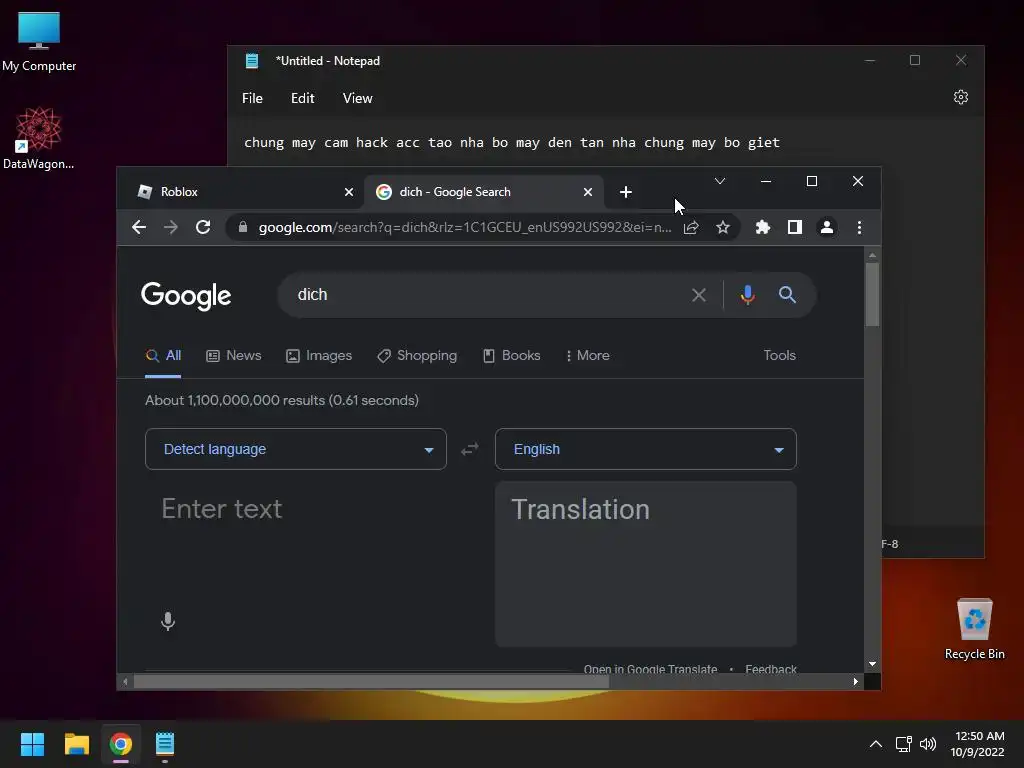The height and width of the screenshot is (768, 1024).
Task: Open Notepad View menu
Action: pos(357,98)
